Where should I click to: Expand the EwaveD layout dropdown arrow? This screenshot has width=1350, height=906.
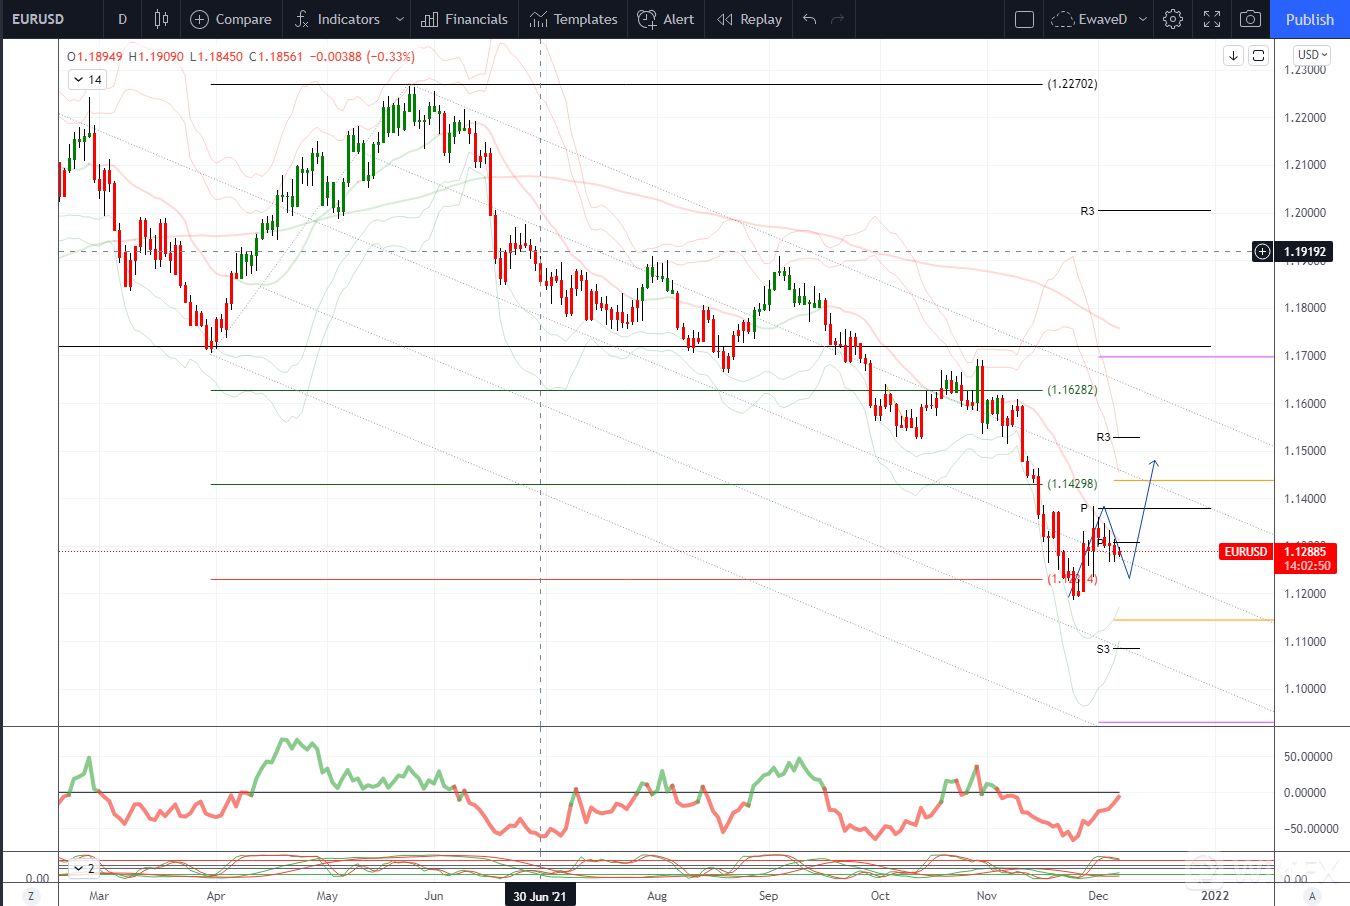[1144, 19]
